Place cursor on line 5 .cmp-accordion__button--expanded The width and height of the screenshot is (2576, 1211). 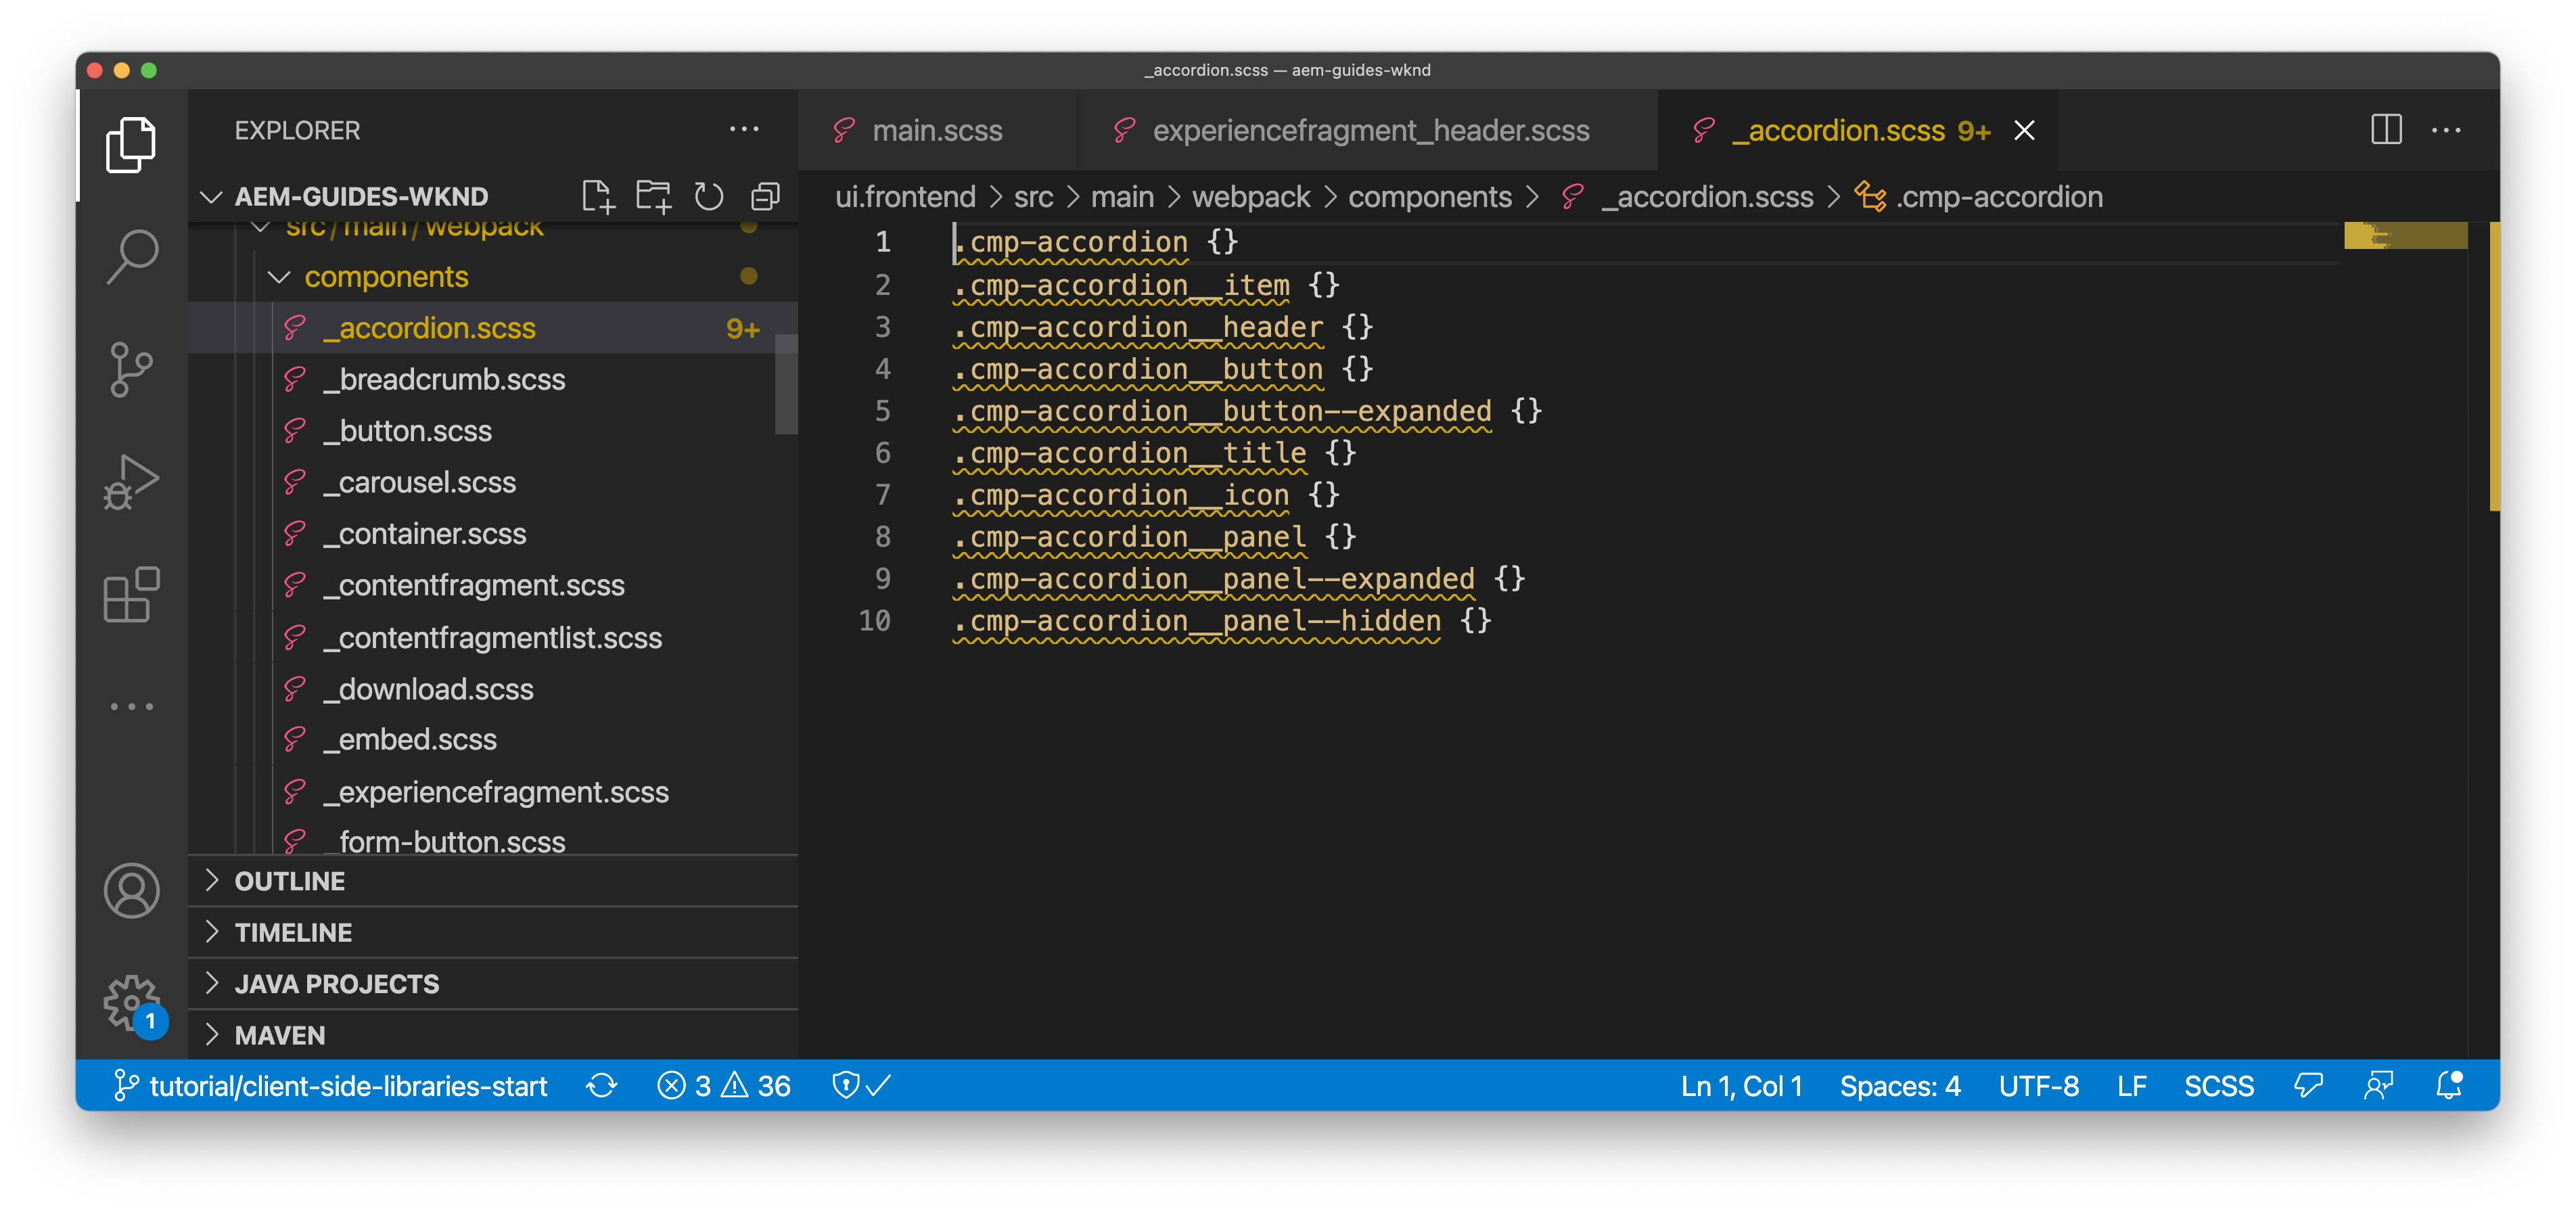coord(1221,411)
